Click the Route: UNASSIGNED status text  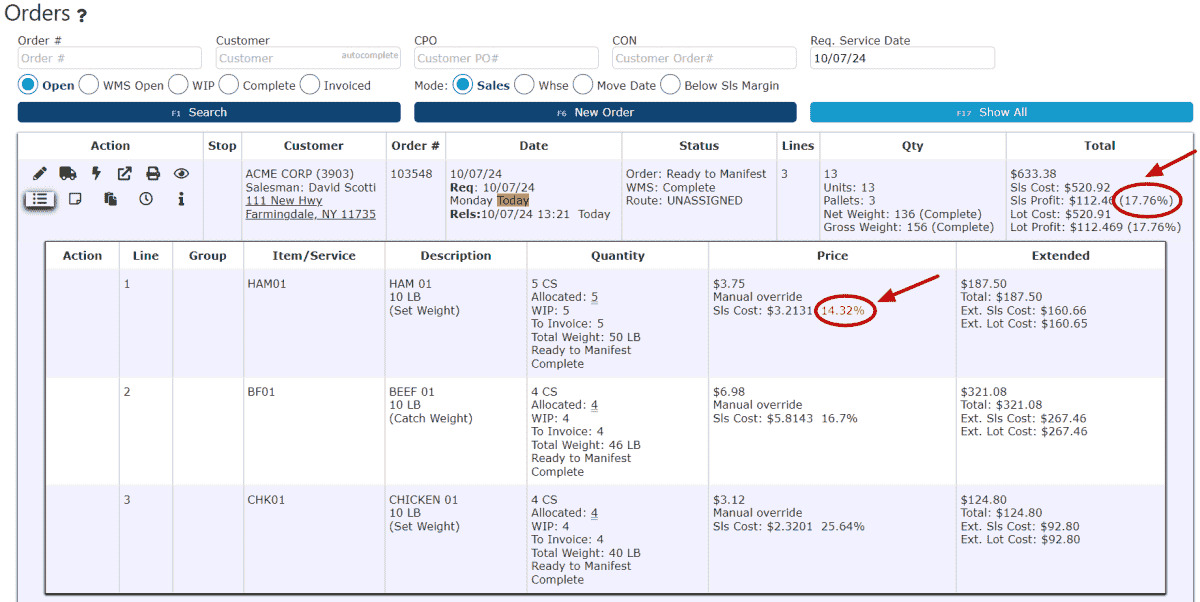tap(684, 201)
